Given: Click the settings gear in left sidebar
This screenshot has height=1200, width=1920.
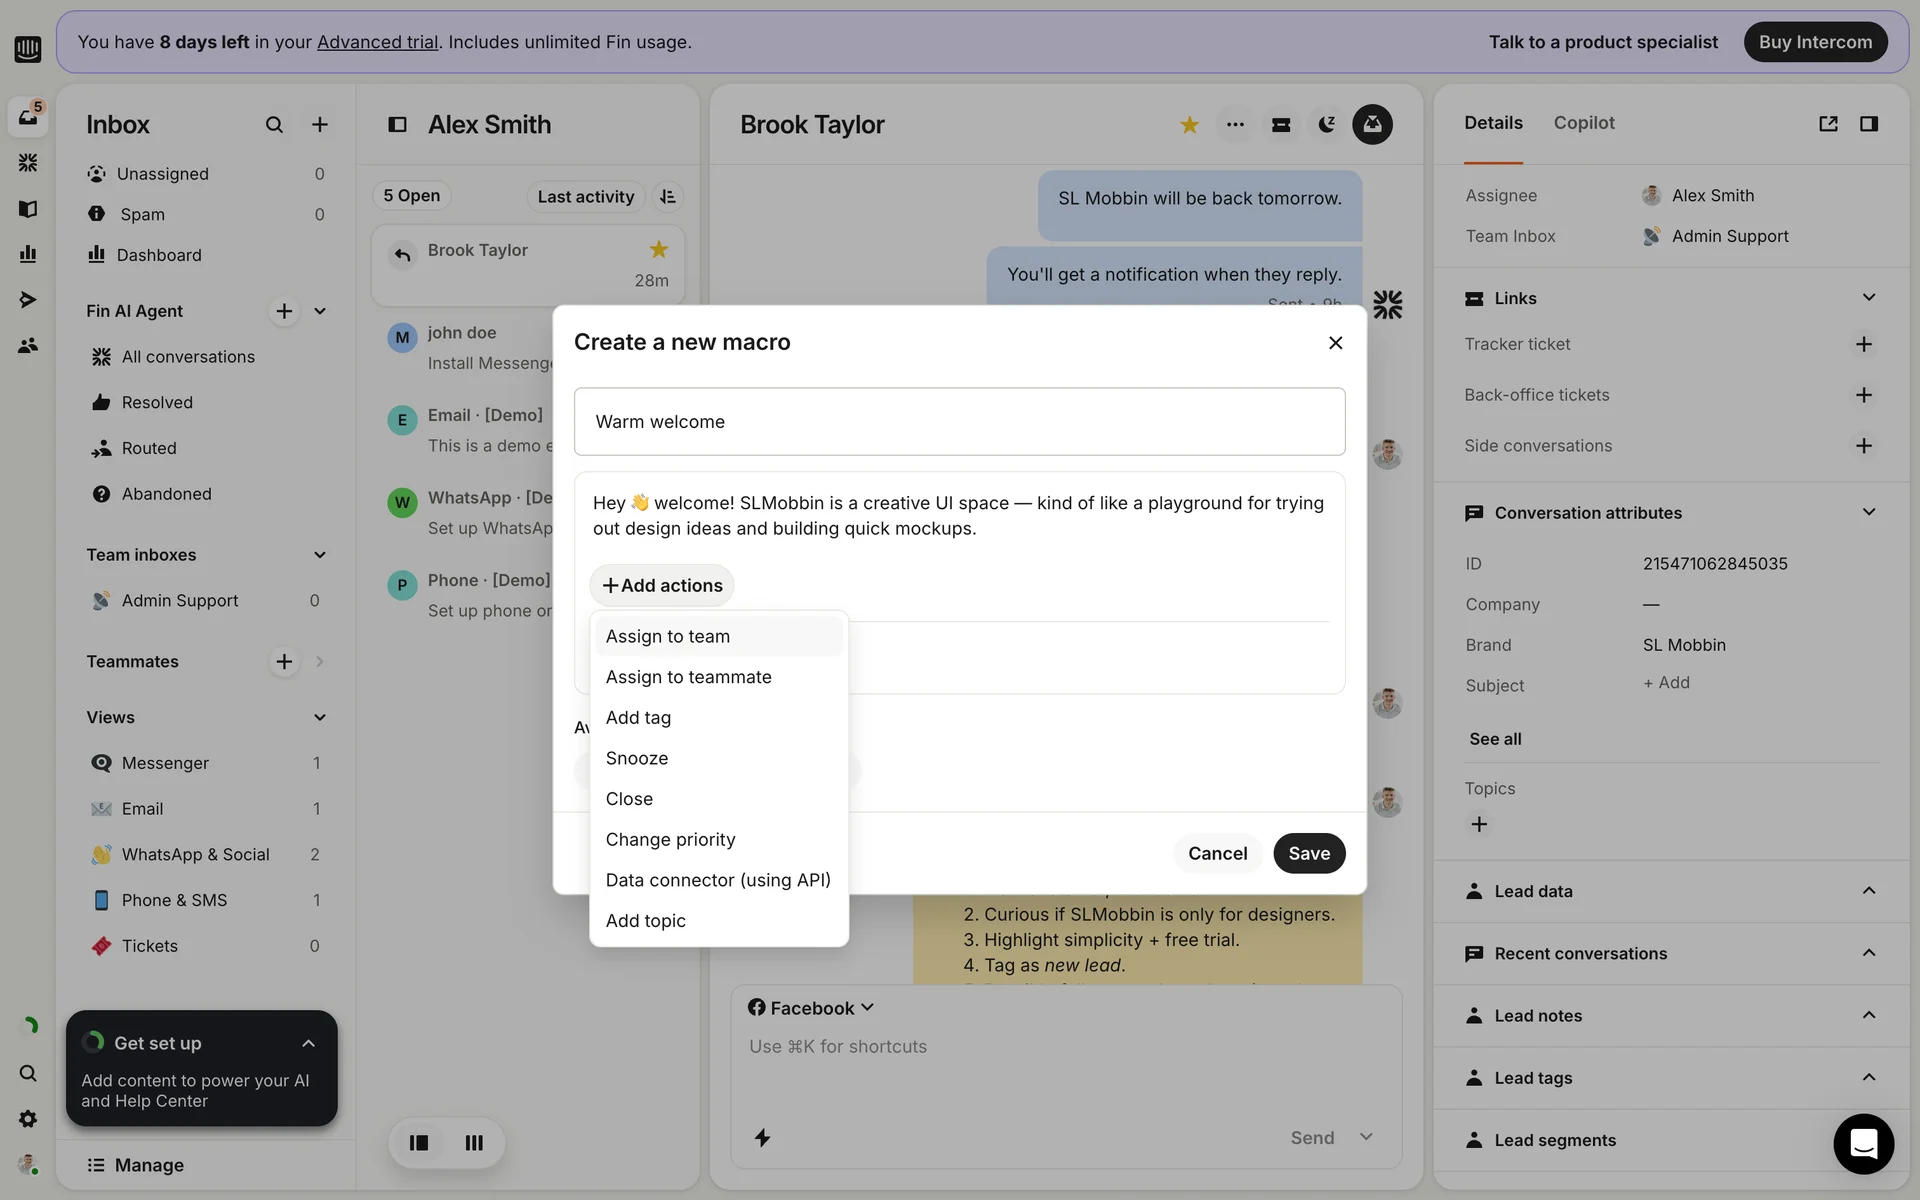Looking at the screenshot, I should click(28, 1119).
